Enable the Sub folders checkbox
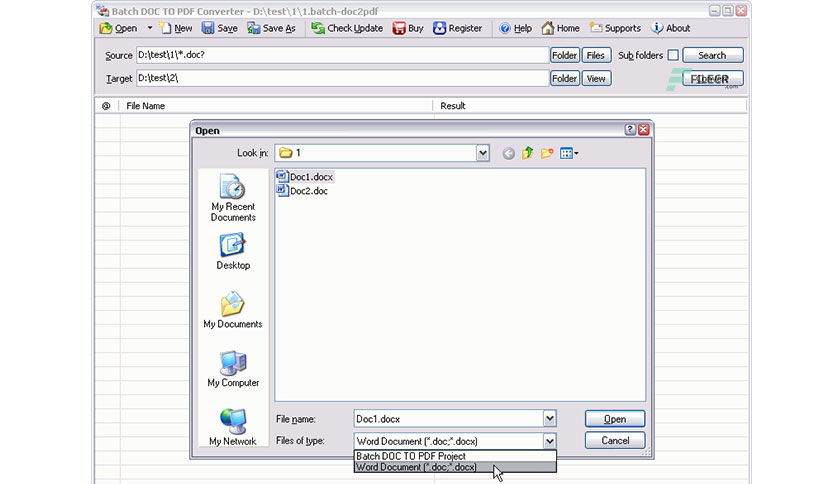 pos(673,55)
